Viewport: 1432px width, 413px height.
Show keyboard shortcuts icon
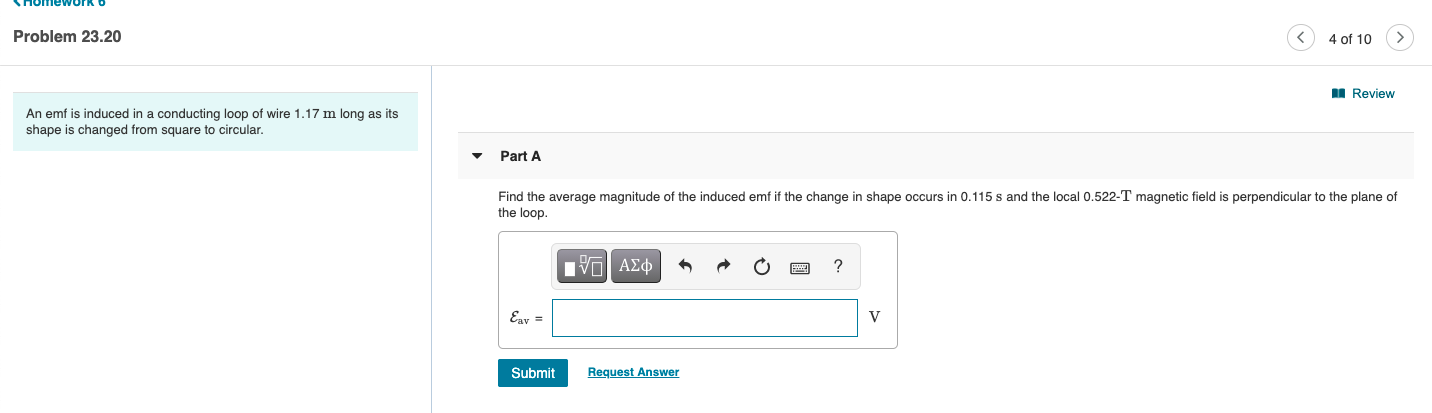tap(800, 267)
